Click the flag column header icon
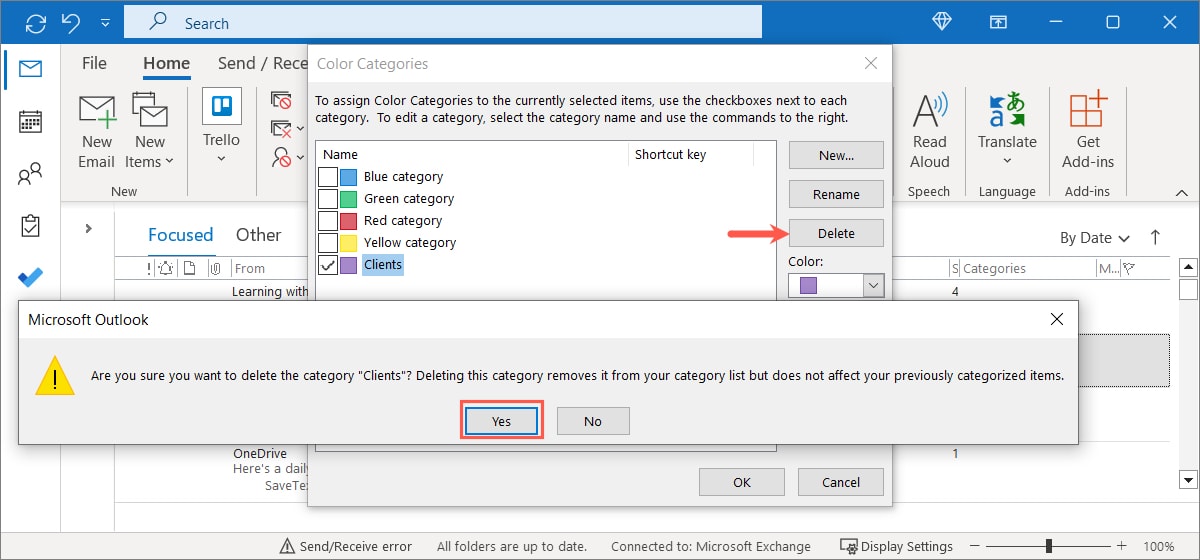 tap(1129, 268)
